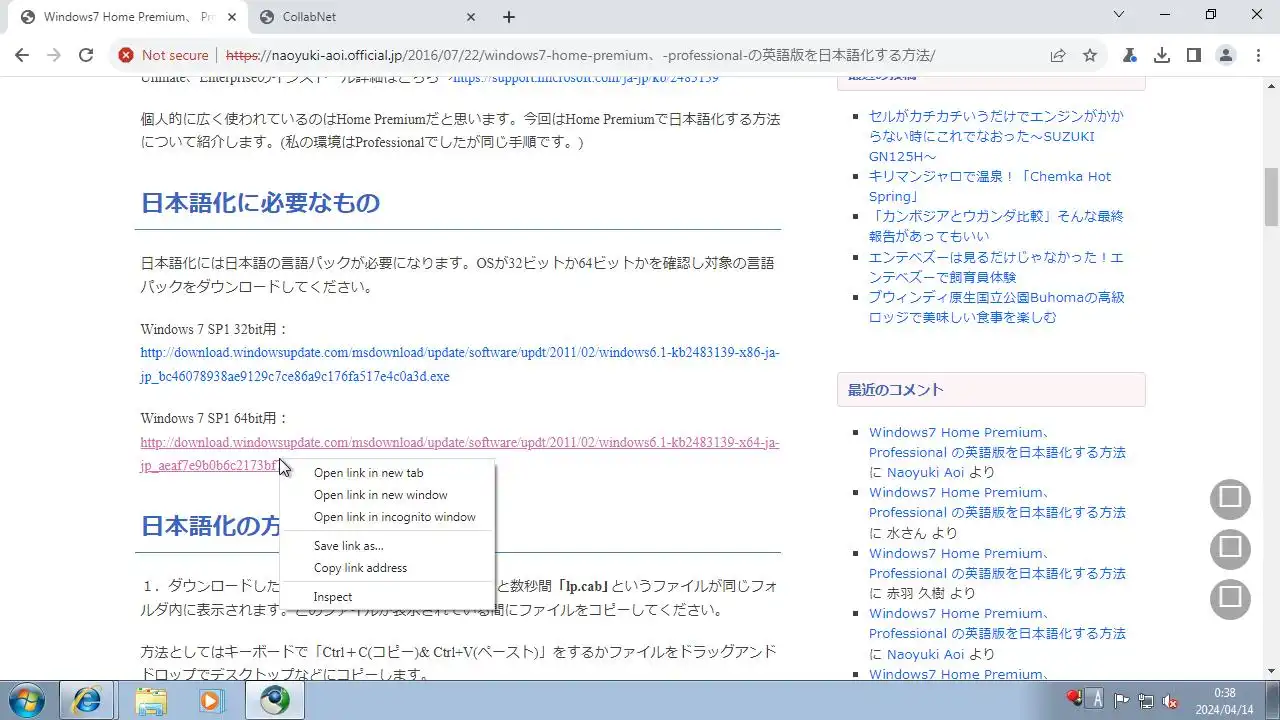Launch Internet Explorer from the taskbar
The height and width of the screenshot is (720, 1280).
(87, 701)
